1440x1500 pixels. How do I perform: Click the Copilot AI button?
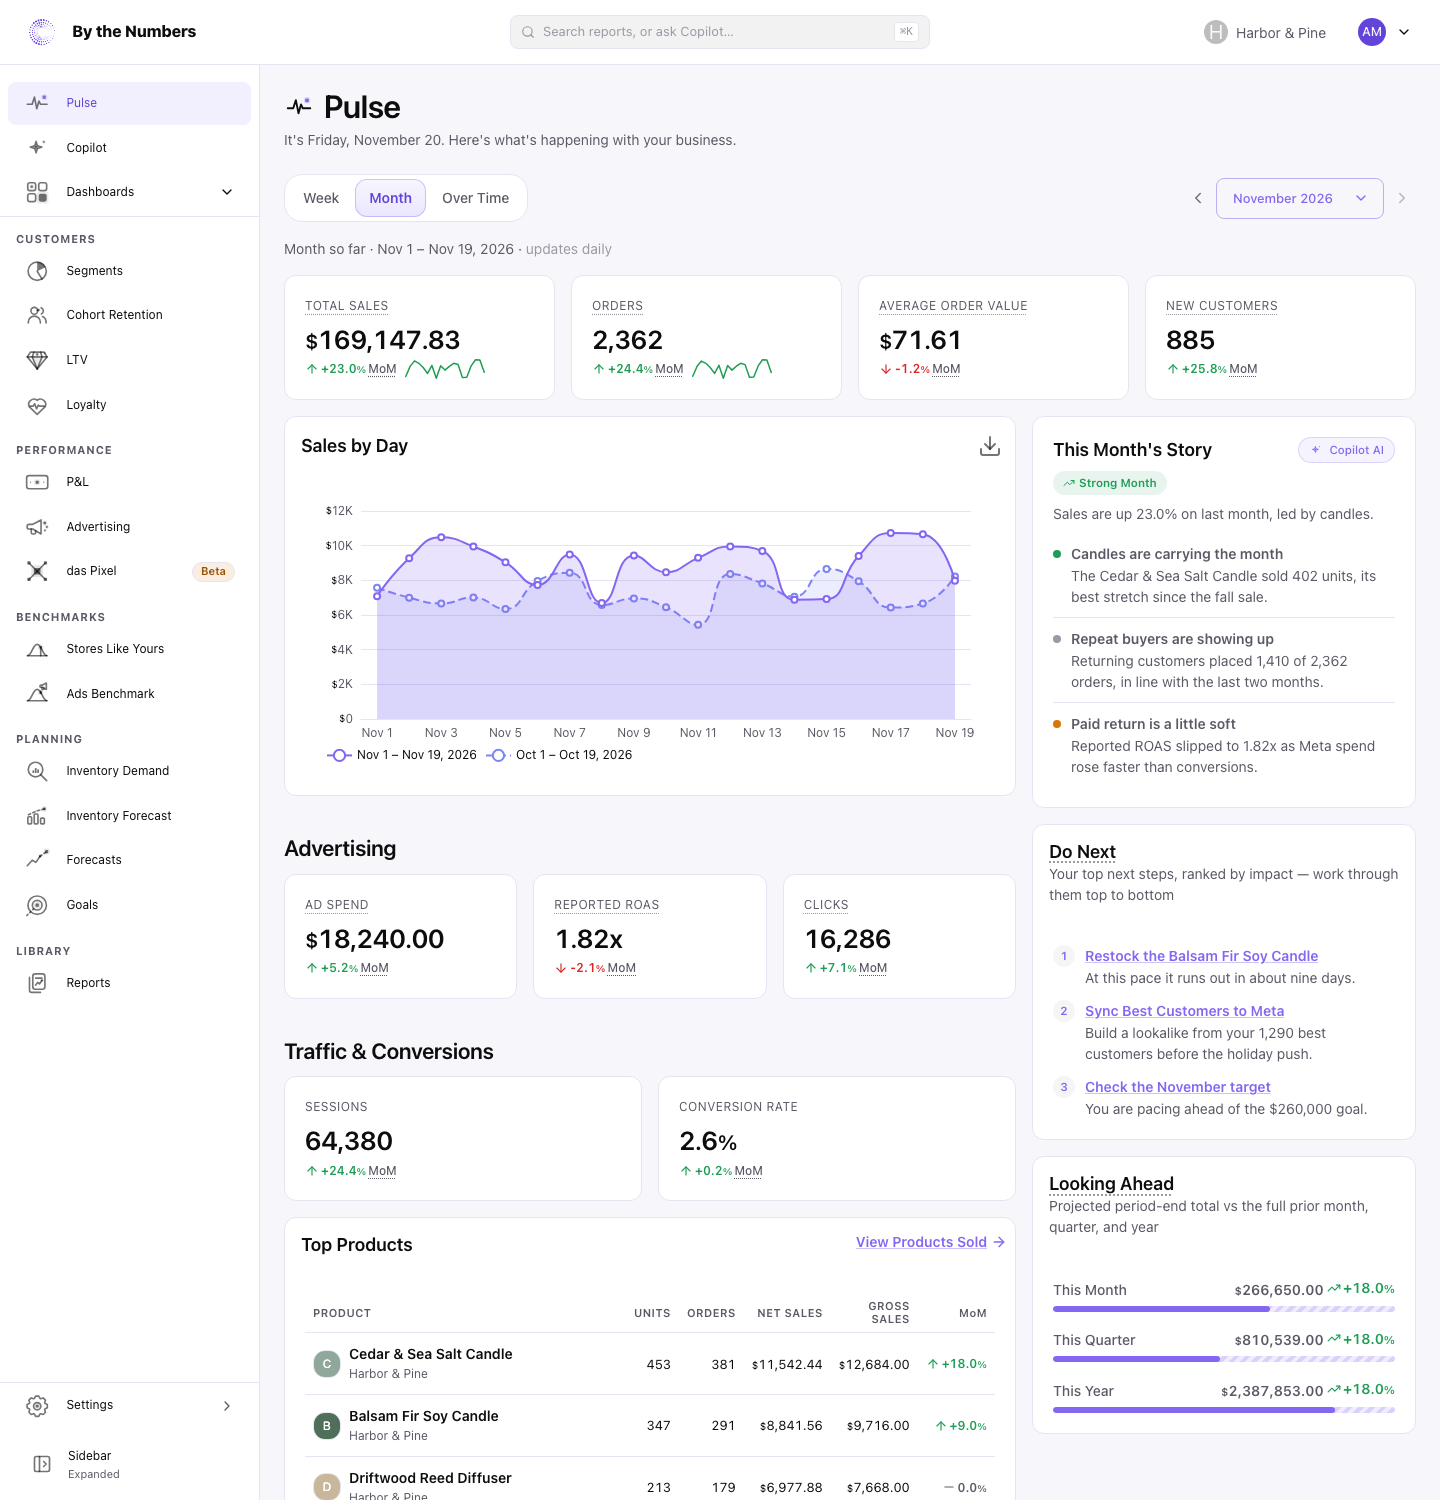(x=1346, y=450)
